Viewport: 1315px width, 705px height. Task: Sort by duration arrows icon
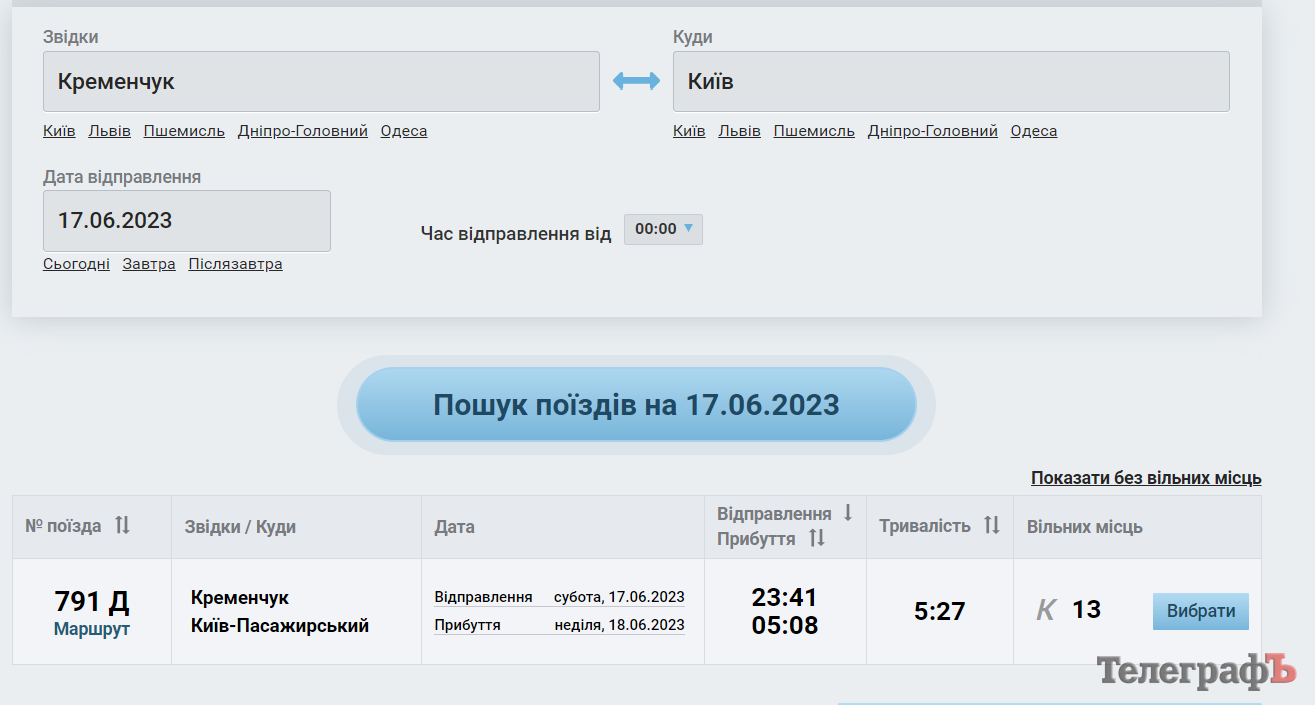pyautogui.click(x=992, y=525)
